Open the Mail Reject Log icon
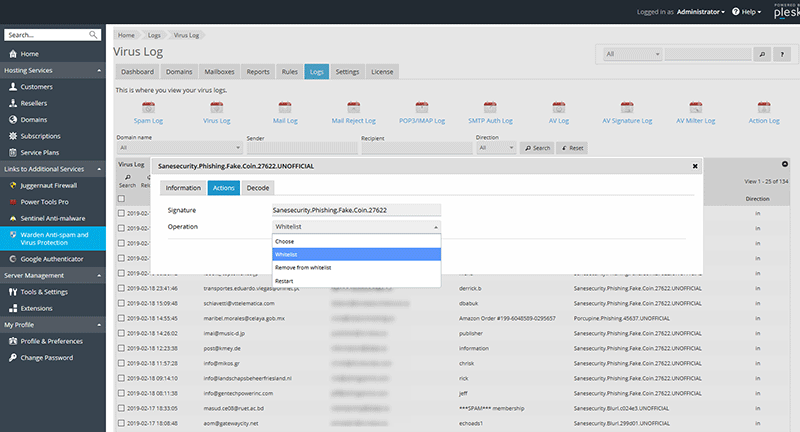This screenshot has width=800, height=432. [x=353, y=109]
